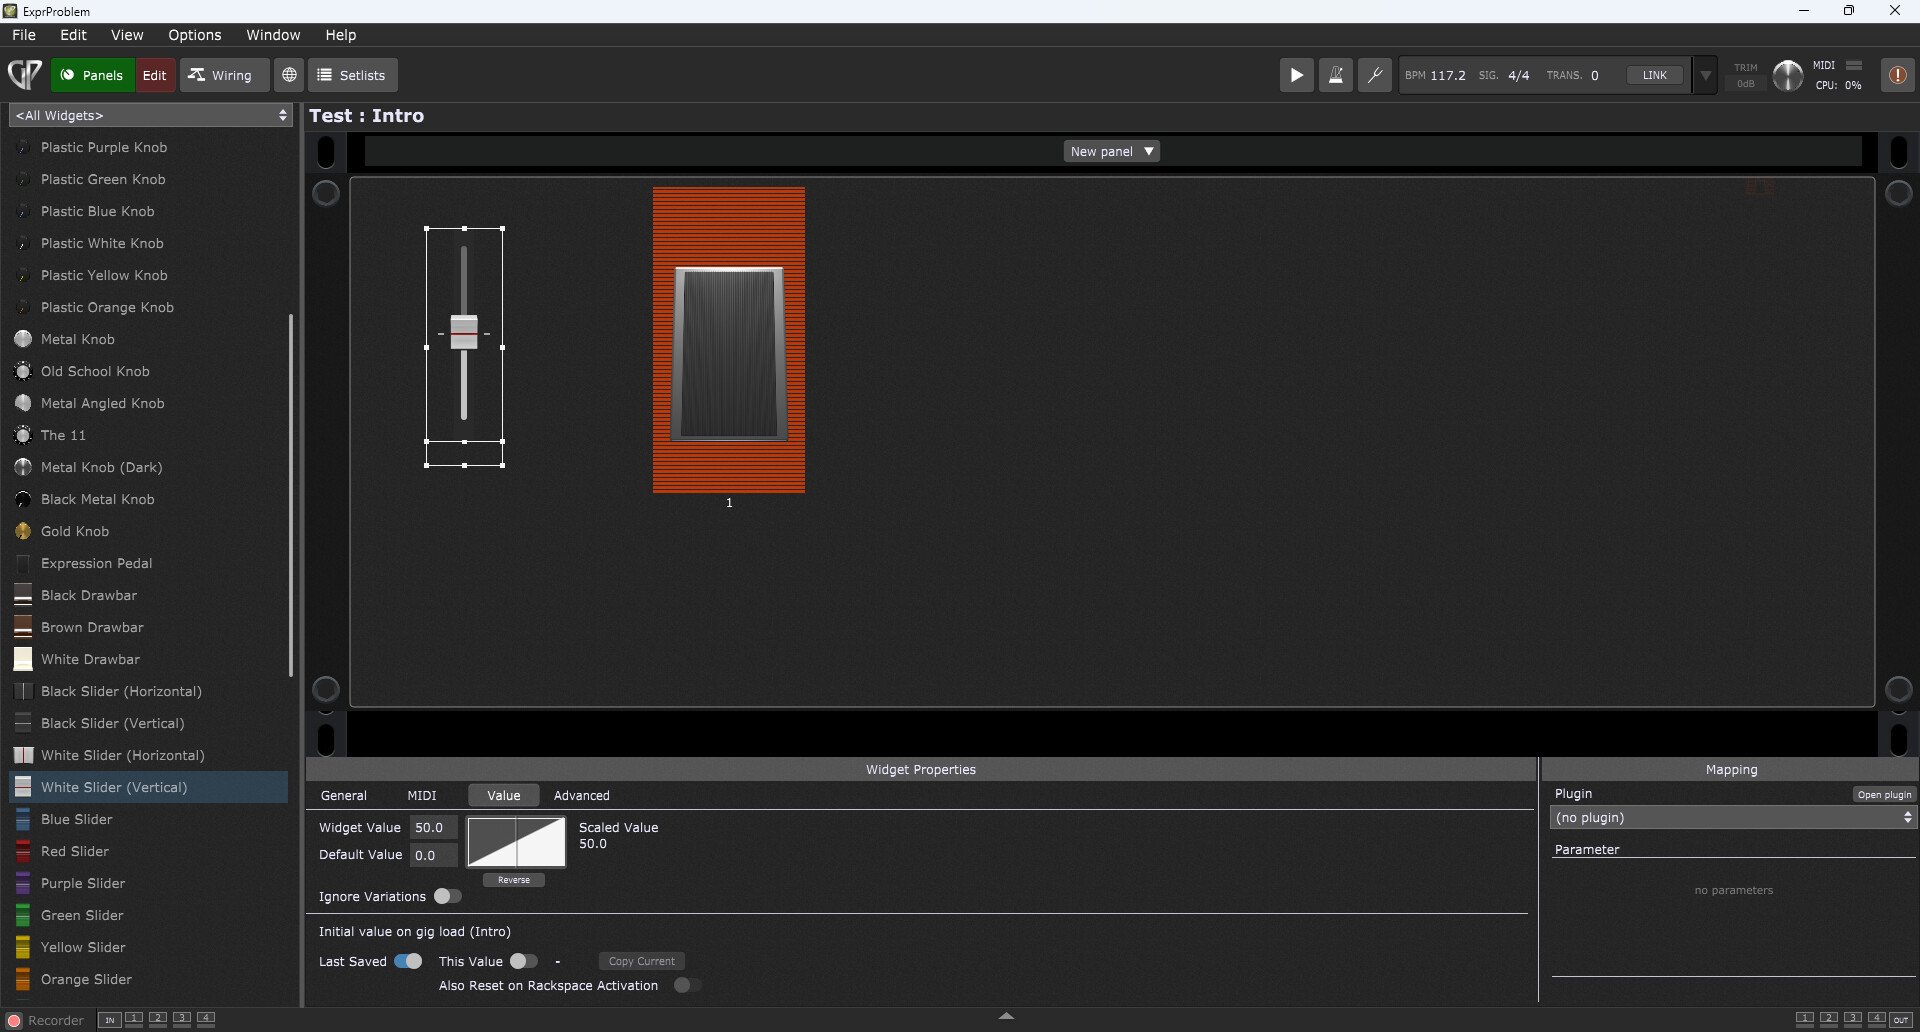Click the Reverse button
The image size is (1920, 1032).
point(514,880)
